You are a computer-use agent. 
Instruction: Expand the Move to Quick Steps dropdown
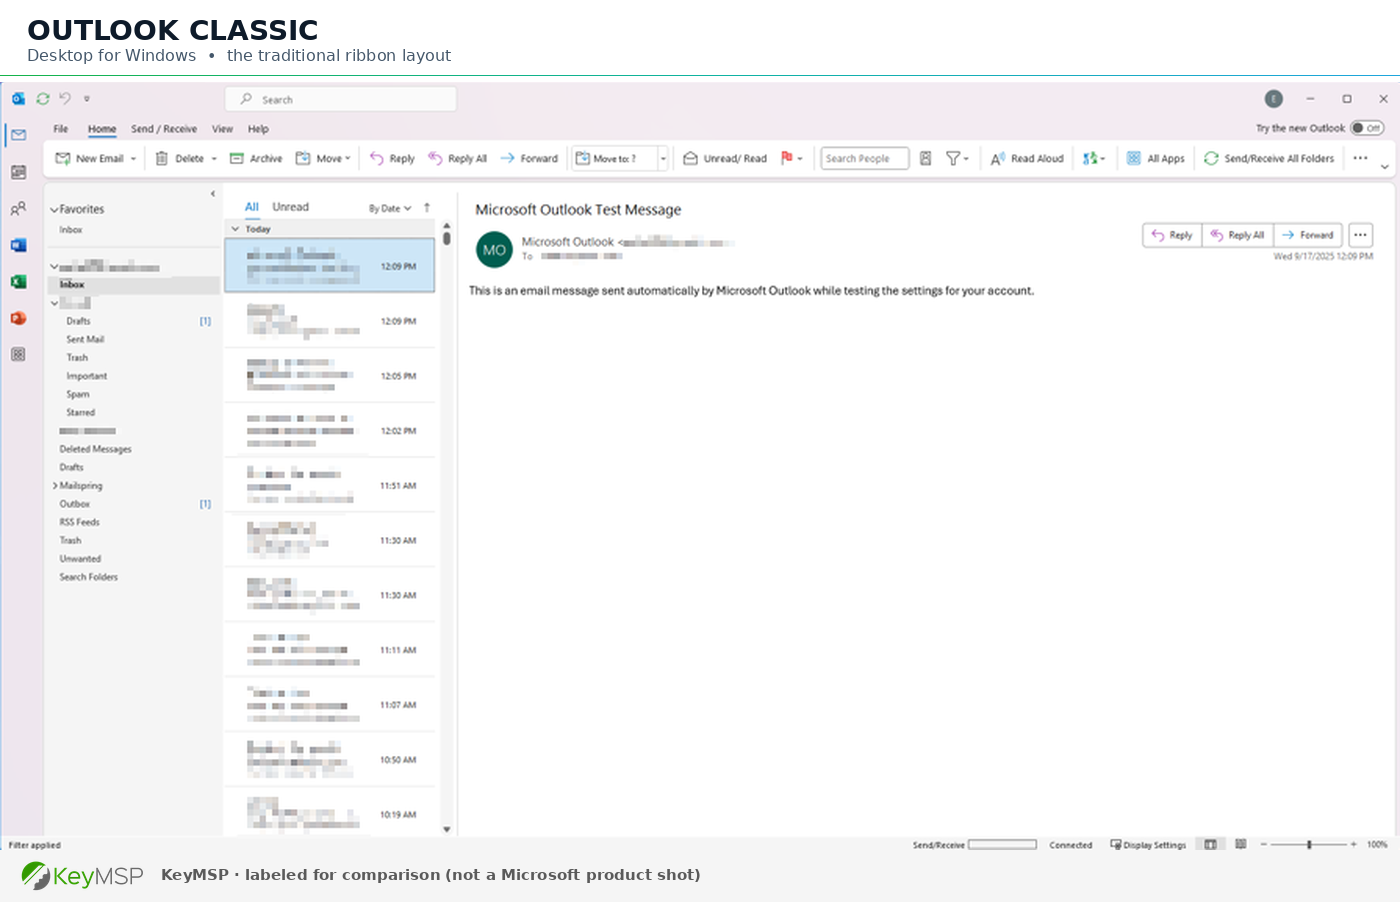pos(662,158)
